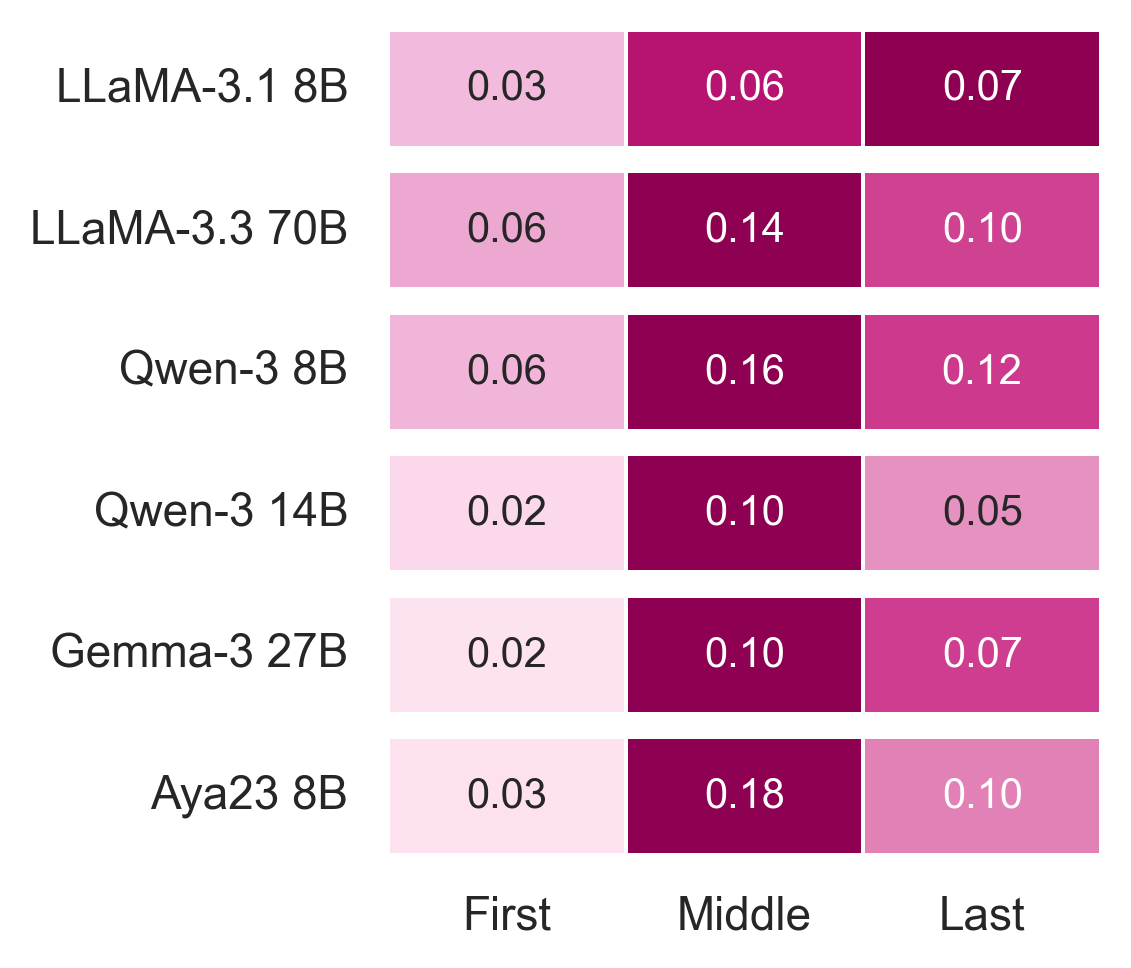Click the Gemma-3 27B Last cell
The width and height of the screenshot is (1131, 968).
[982, 654]
